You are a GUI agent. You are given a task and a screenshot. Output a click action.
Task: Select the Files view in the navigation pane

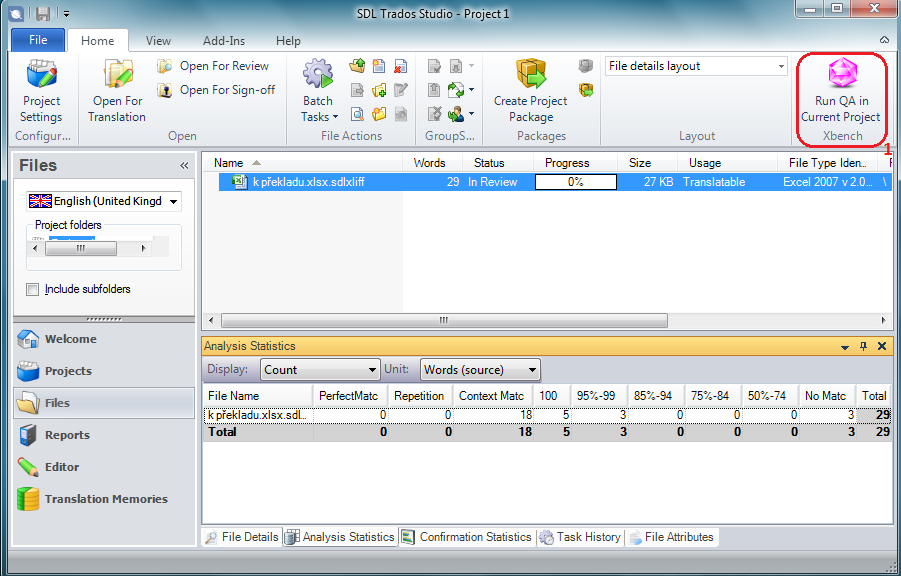[104, 403]
